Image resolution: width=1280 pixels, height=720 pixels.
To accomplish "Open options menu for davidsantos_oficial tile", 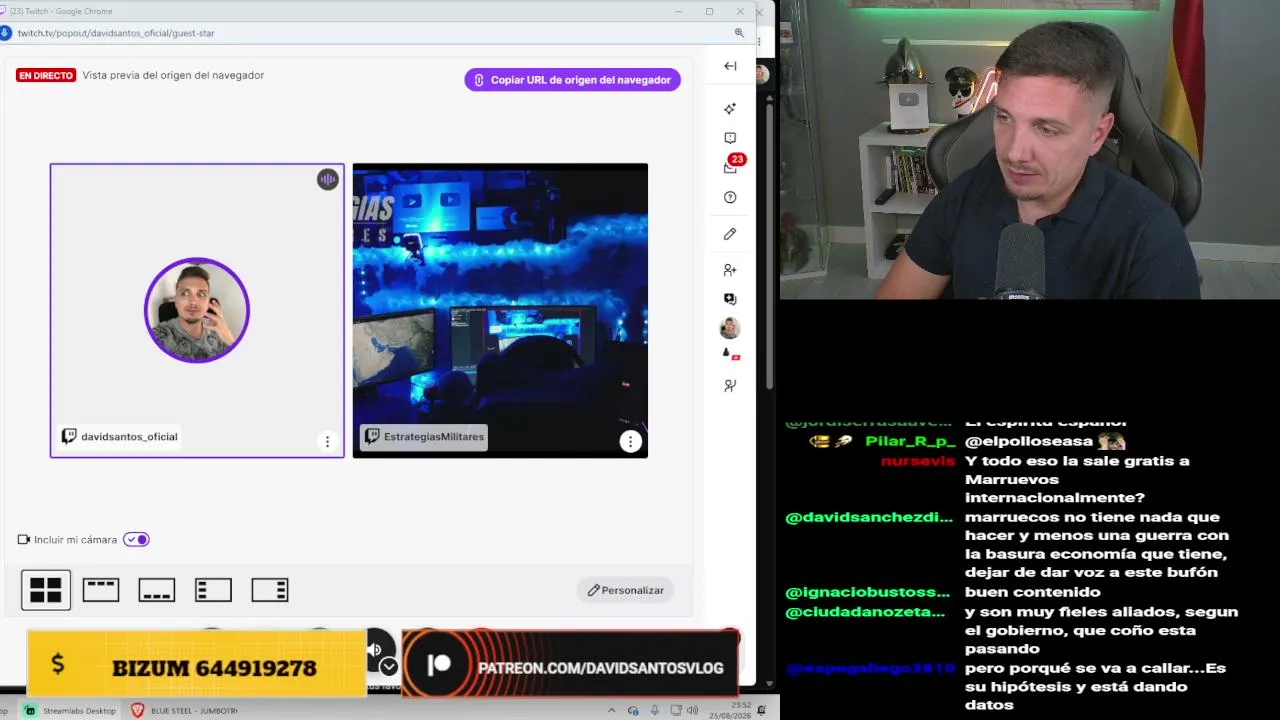I will (327, 442).
